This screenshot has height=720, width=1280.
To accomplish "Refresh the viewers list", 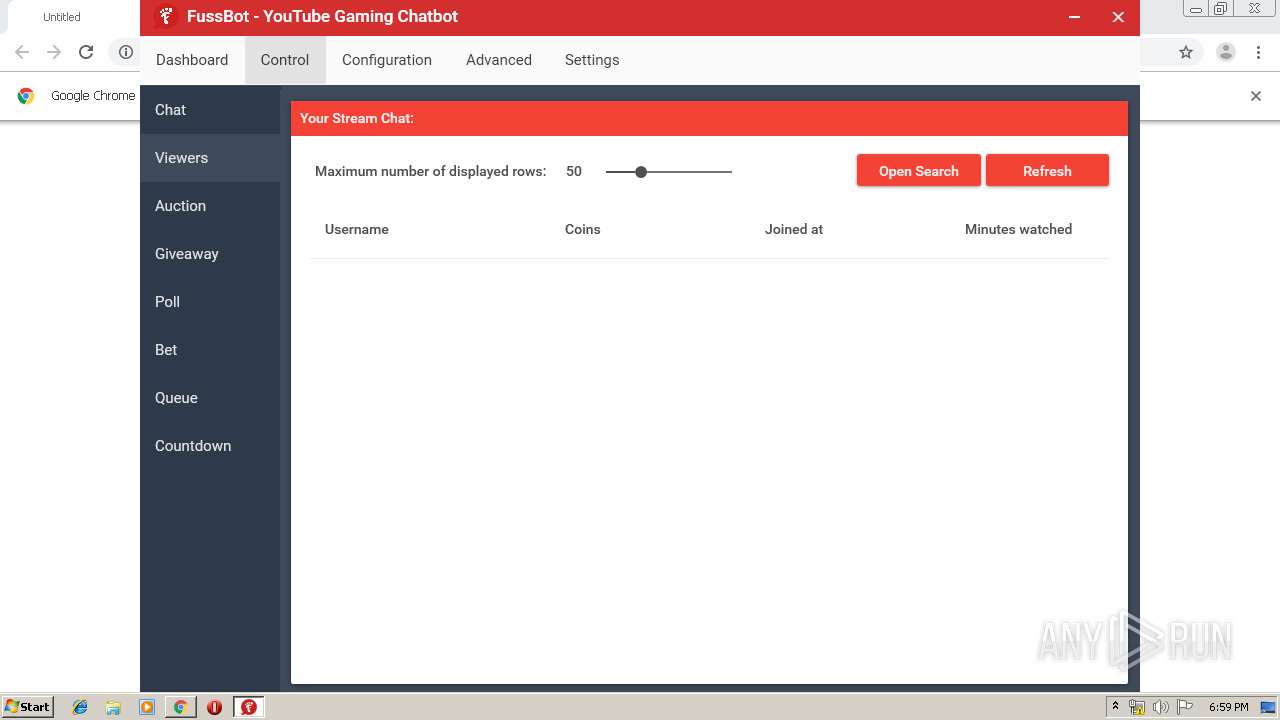I will click(x=1047, y=171).
